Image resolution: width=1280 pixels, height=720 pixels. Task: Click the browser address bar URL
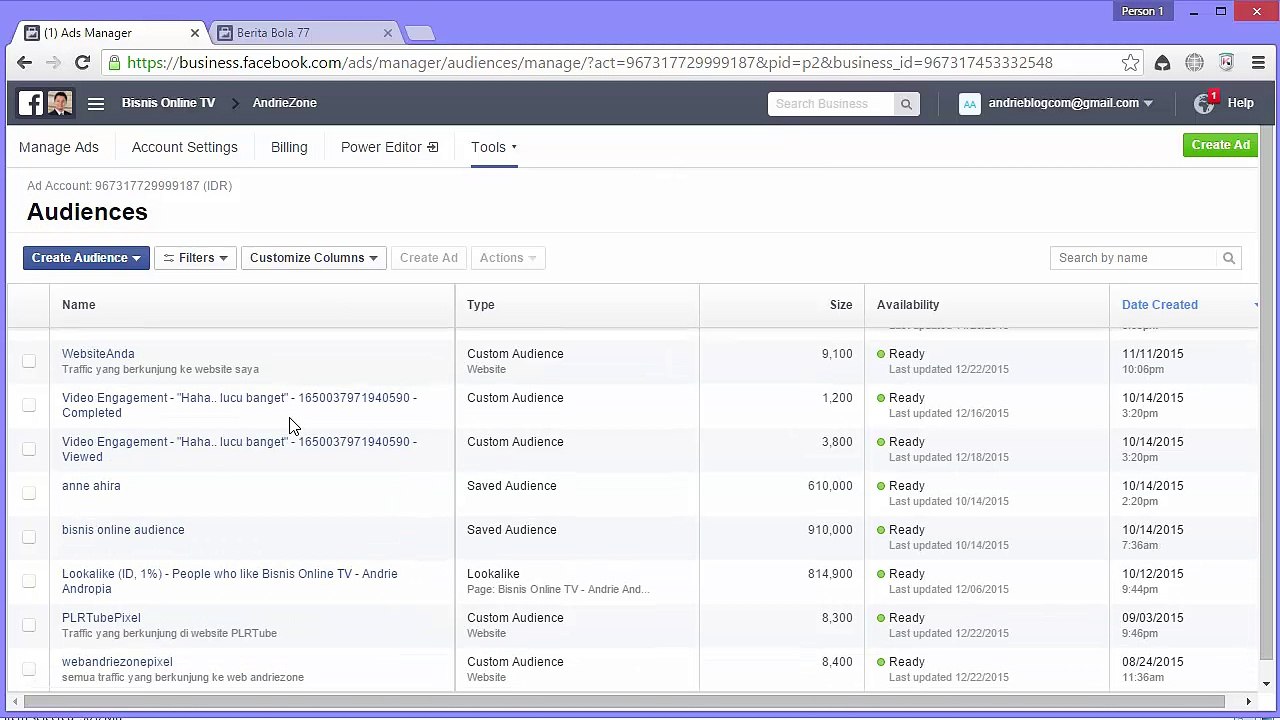[x=590, y=63]
